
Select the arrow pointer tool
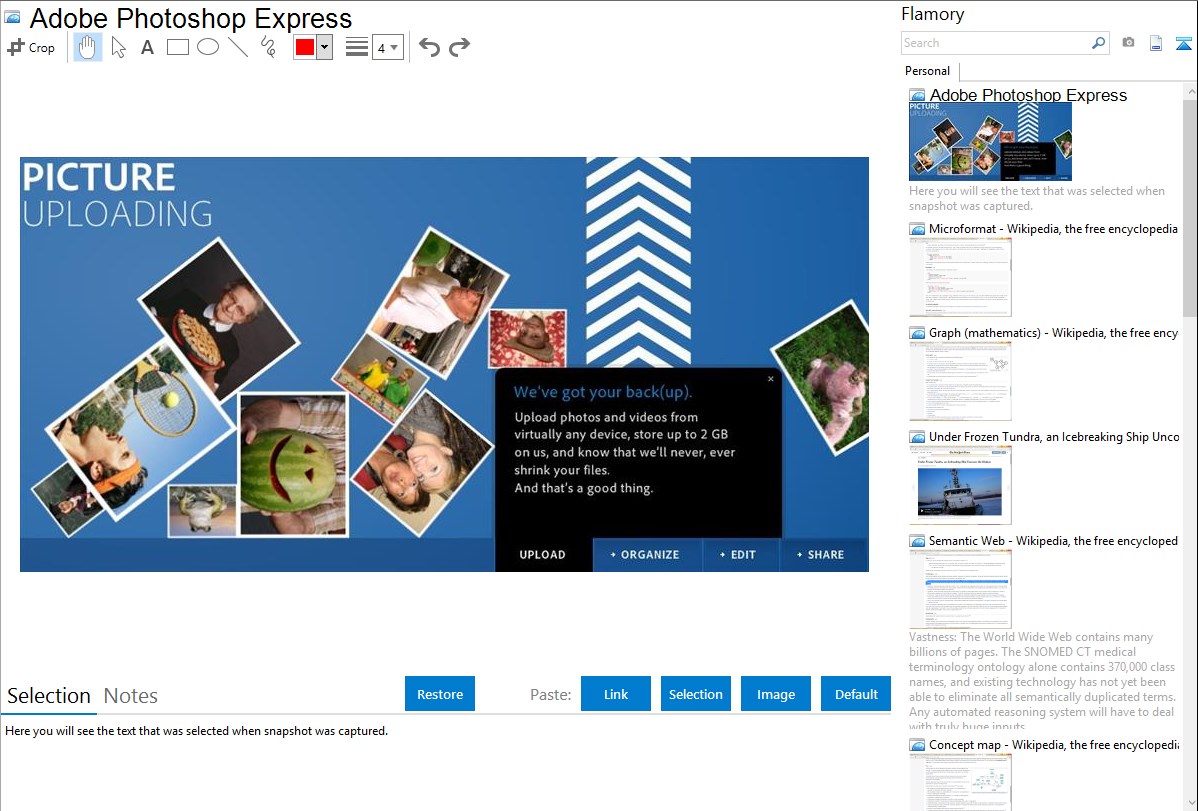tap(118, 47)
